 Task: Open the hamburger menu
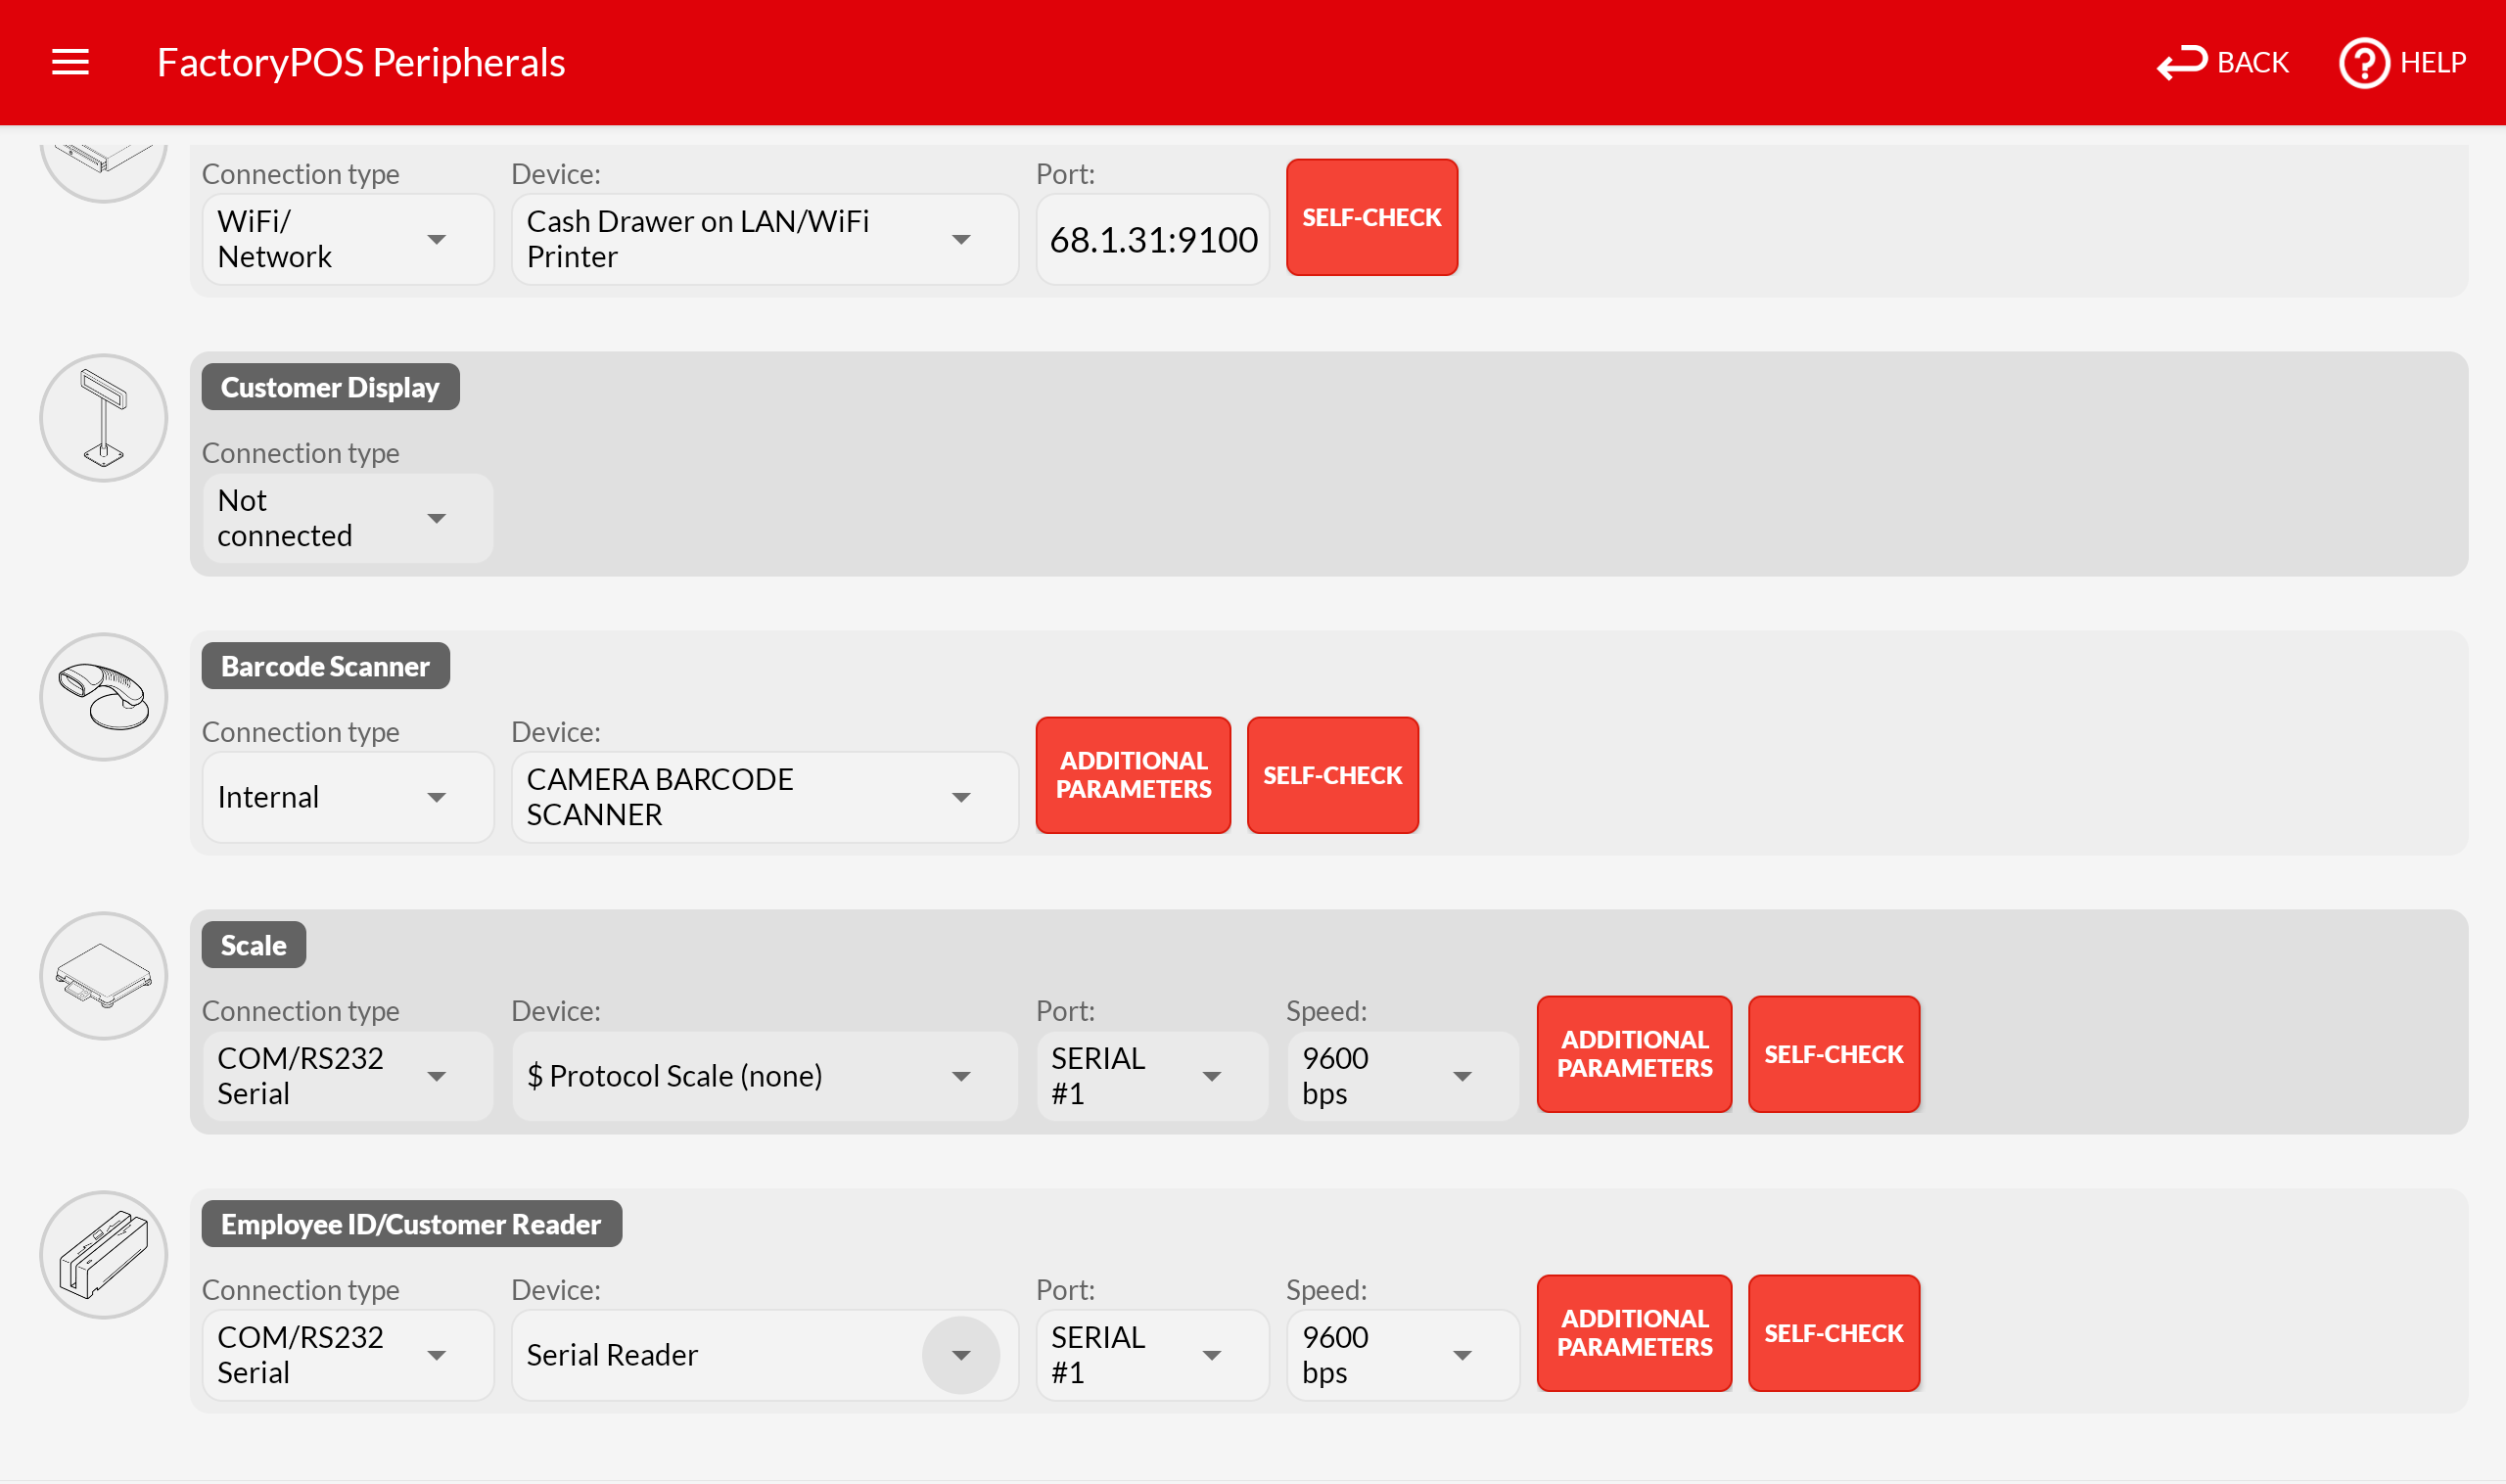click(70, 62)
